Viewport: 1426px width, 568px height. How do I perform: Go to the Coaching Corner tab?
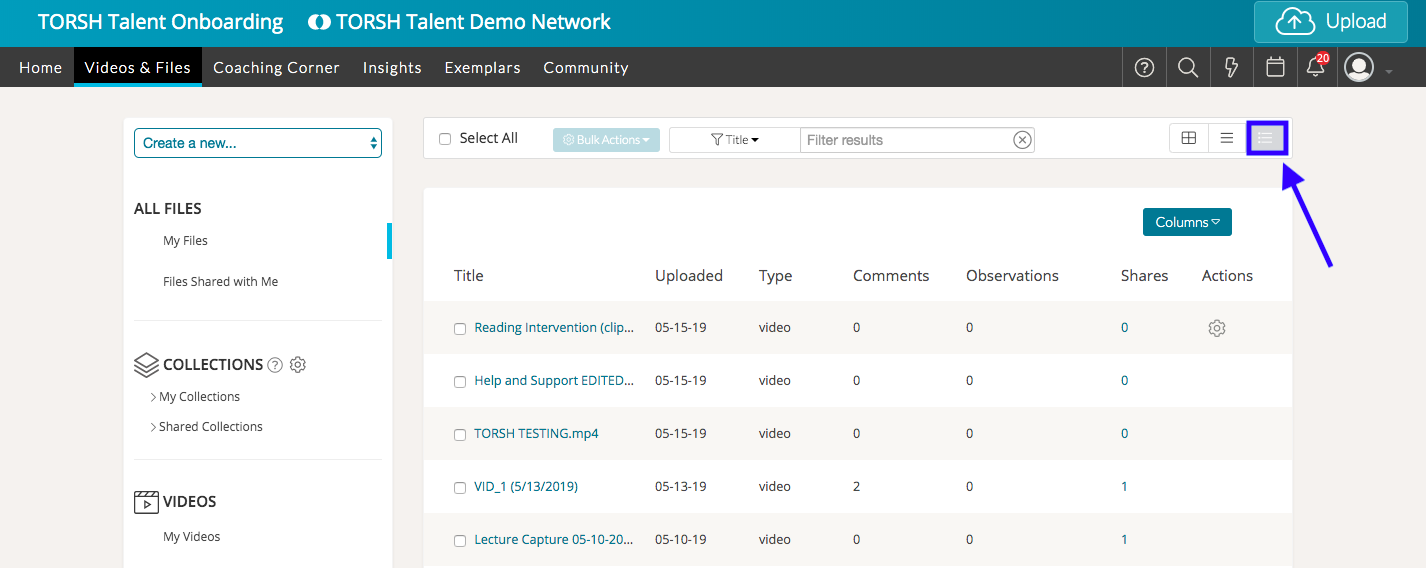276,68
